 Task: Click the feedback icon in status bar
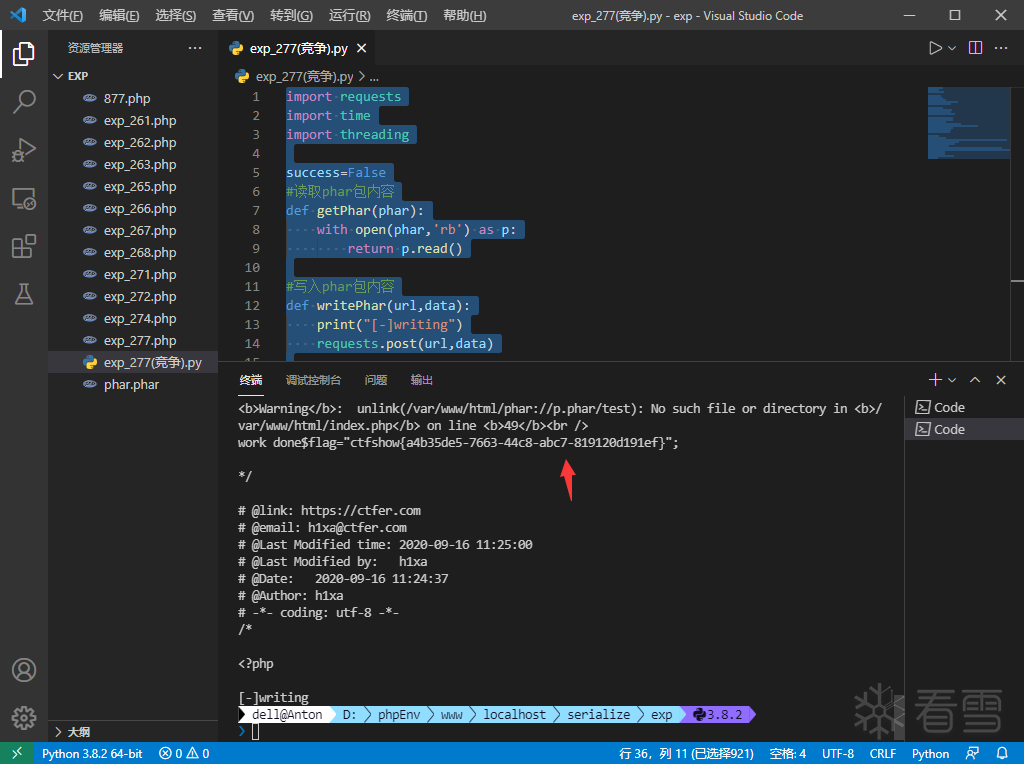tap(972, 754)
